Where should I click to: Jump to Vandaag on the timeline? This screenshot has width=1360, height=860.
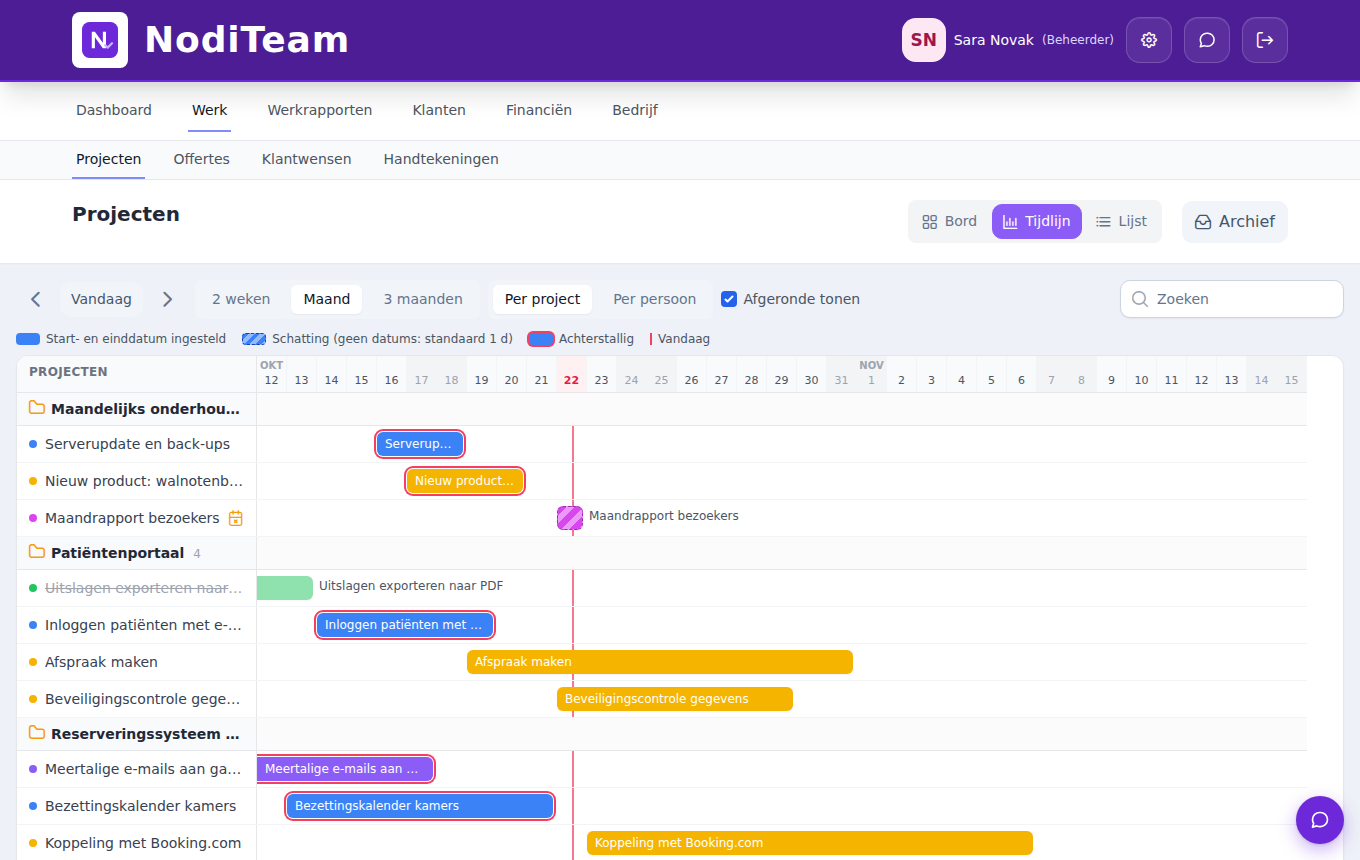click(101, 299)
